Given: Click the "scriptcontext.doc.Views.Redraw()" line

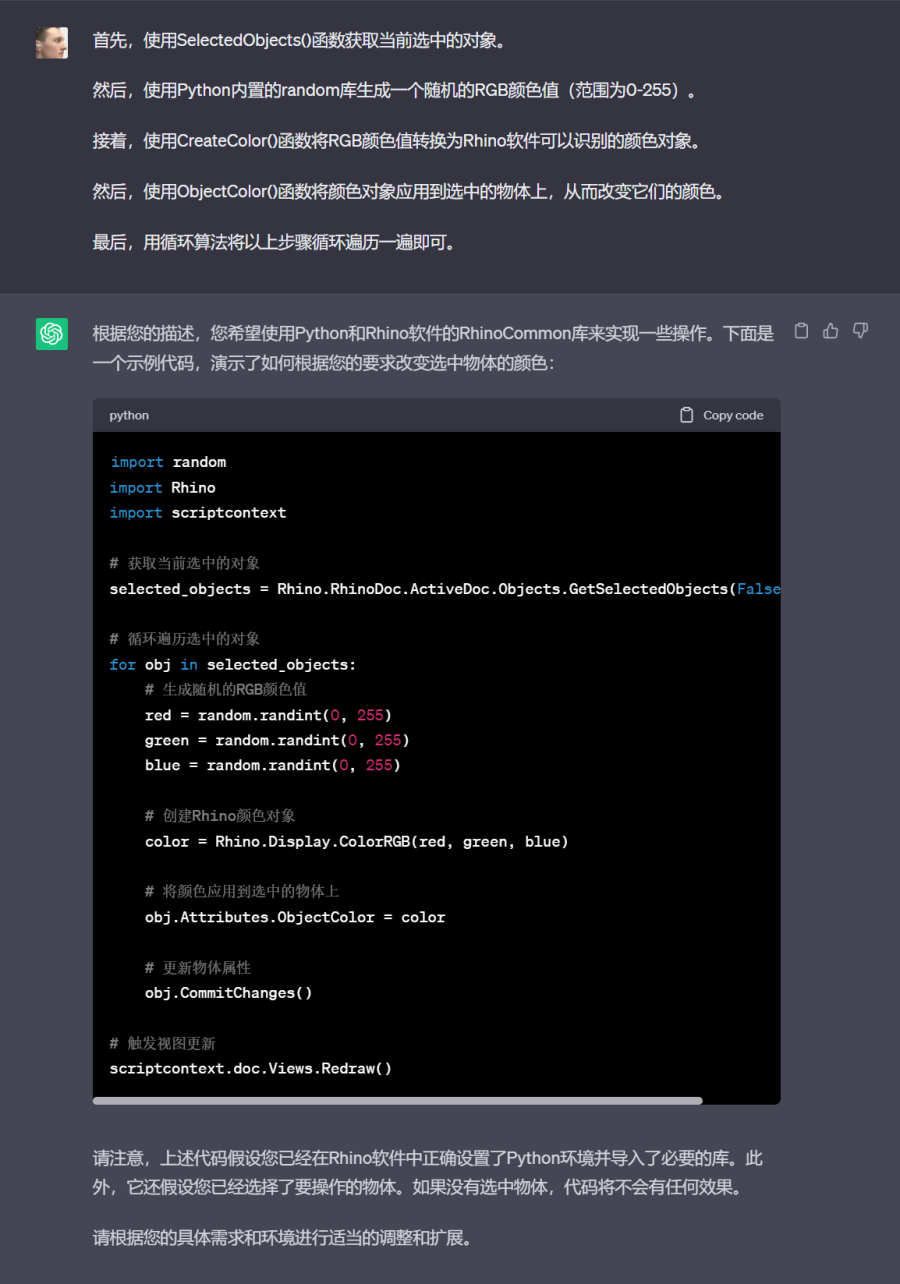Looking at the screenshot, I should [x=251, y=1068].
